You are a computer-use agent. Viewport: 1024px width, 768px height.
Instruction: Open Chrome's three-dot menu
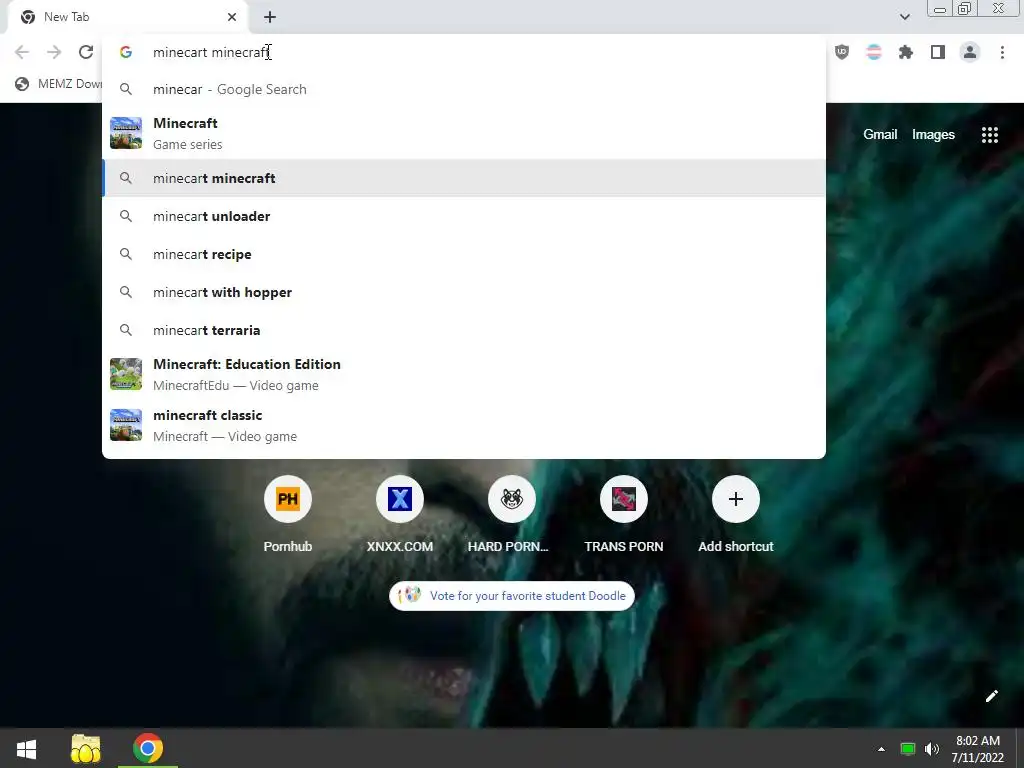tap(1002, 52)
